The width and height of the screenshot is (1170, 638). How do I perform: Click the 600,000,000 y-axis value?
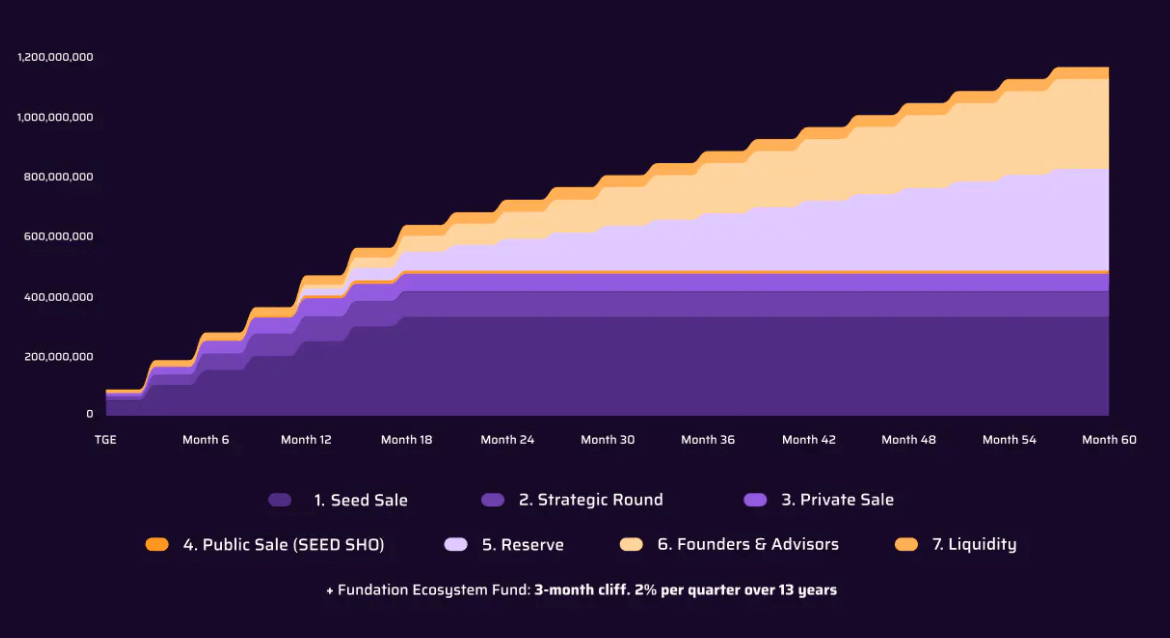pos(58,237)
